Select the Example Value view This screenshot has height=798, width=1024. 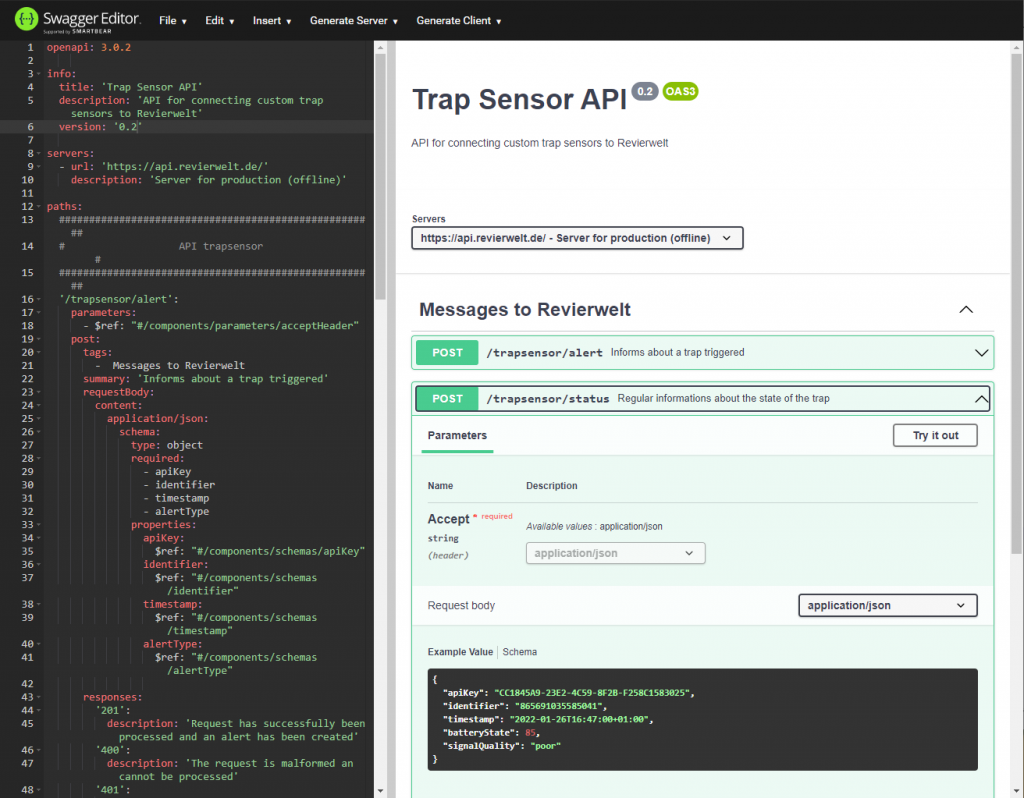(460, 652)
